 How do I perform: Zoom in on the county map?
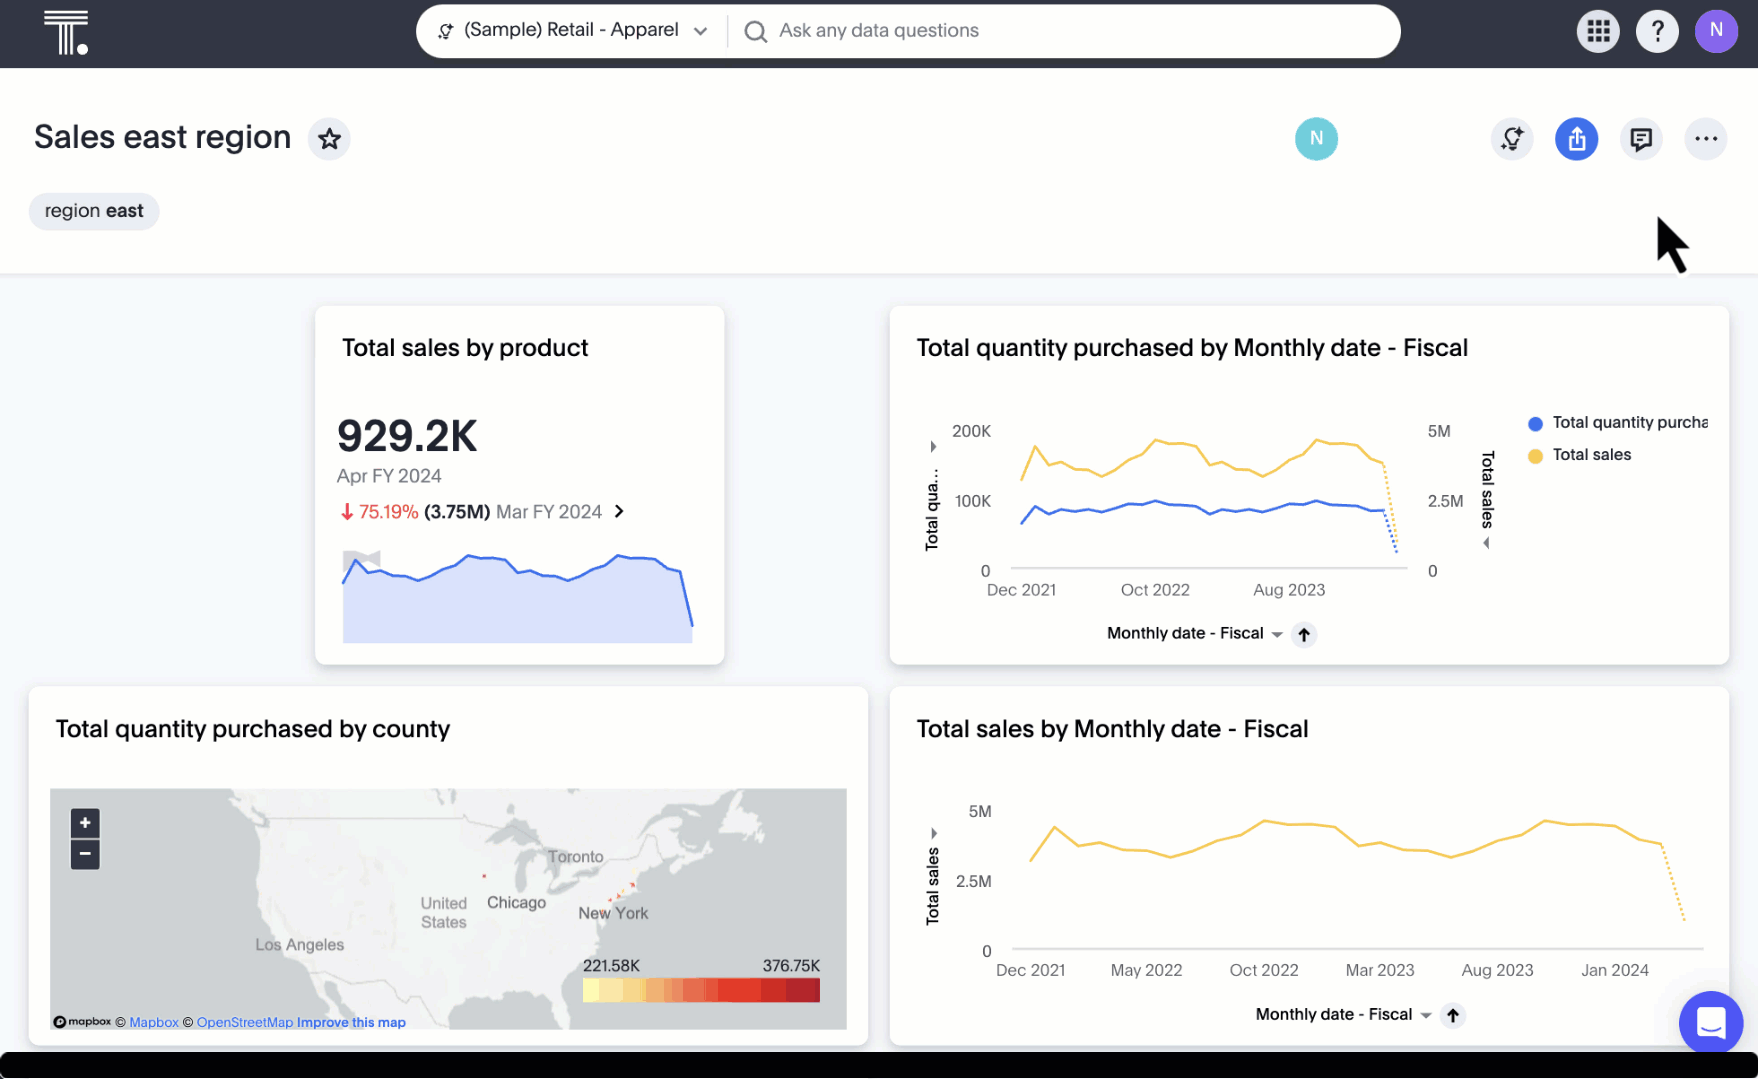click(85, 823)
